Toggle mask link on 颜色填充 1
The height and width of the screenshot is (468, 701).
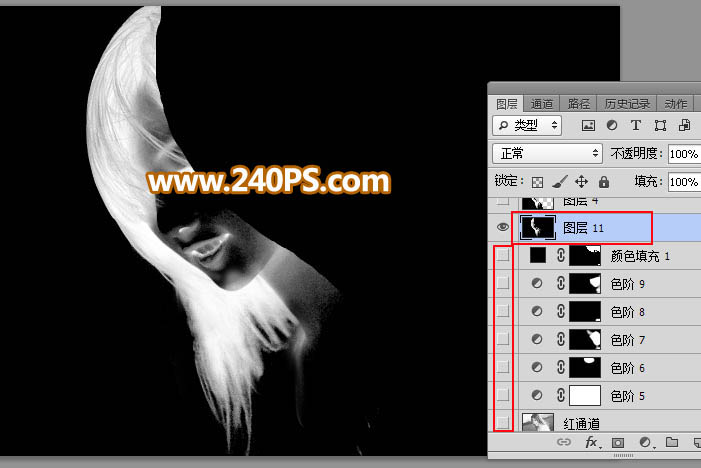click(561, 255)
